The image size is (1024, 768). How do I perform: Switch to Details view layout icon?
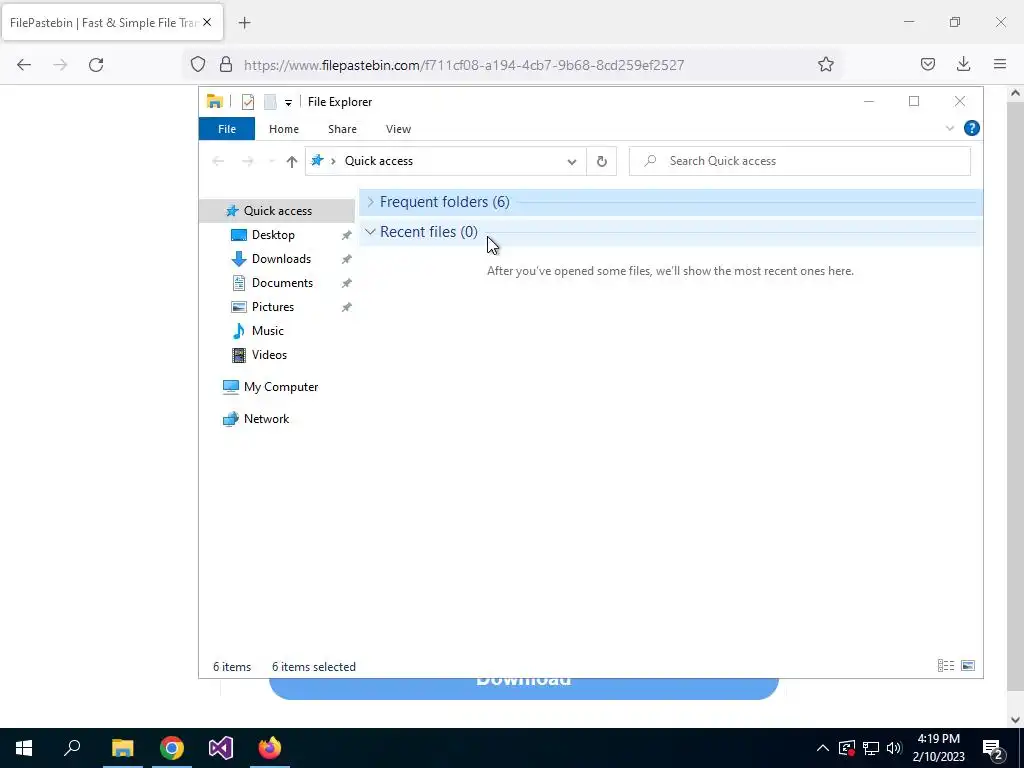pyautogui.click(x=946, y=665)
